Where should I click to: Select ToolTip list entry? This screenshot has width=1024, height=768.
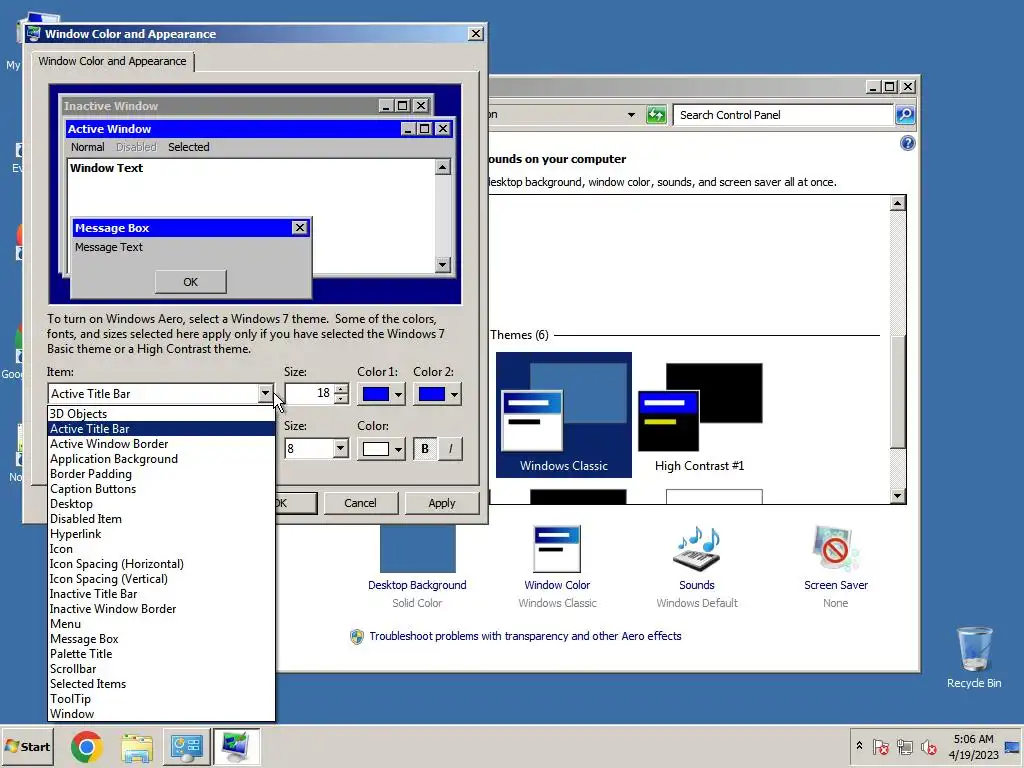coord(161,699)
